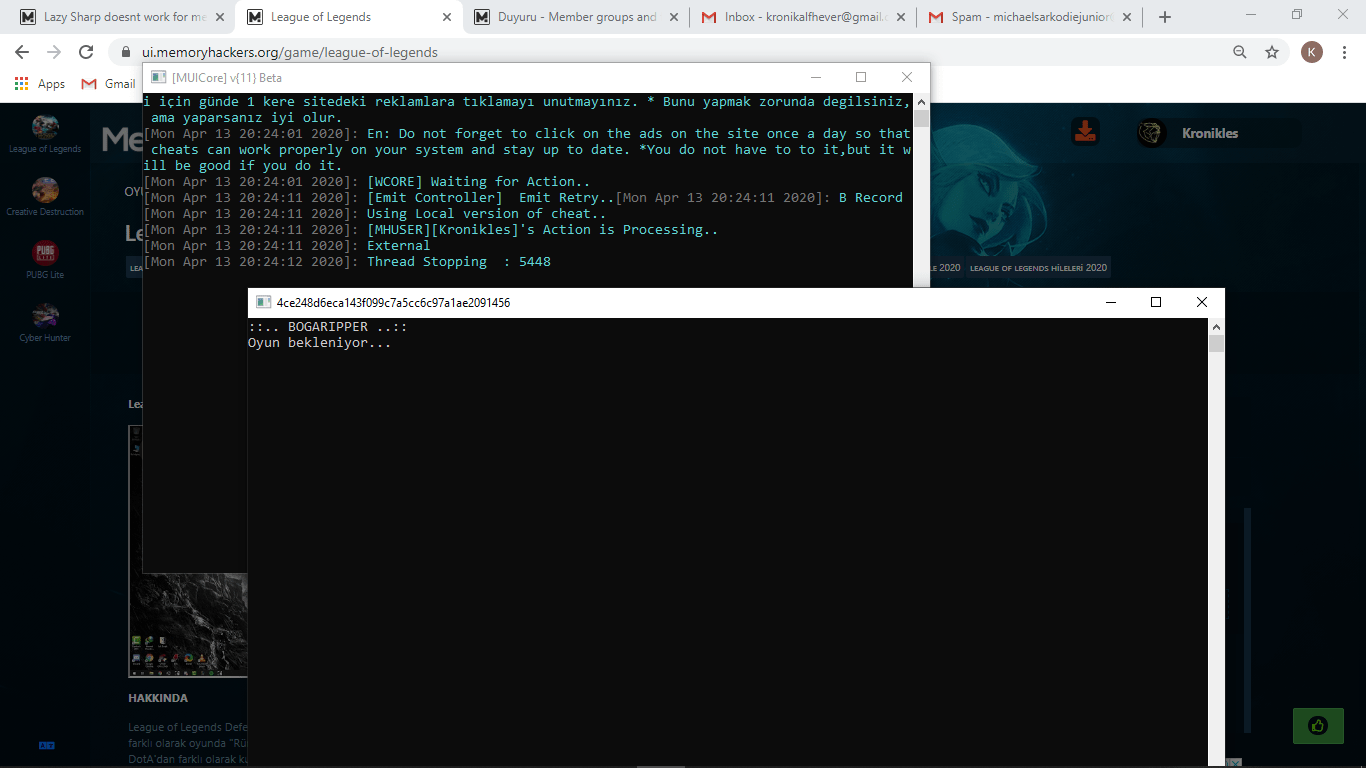Click the web page vertical scrollbar
The width and height of the screenshot is (1366, 768).
1247,620
